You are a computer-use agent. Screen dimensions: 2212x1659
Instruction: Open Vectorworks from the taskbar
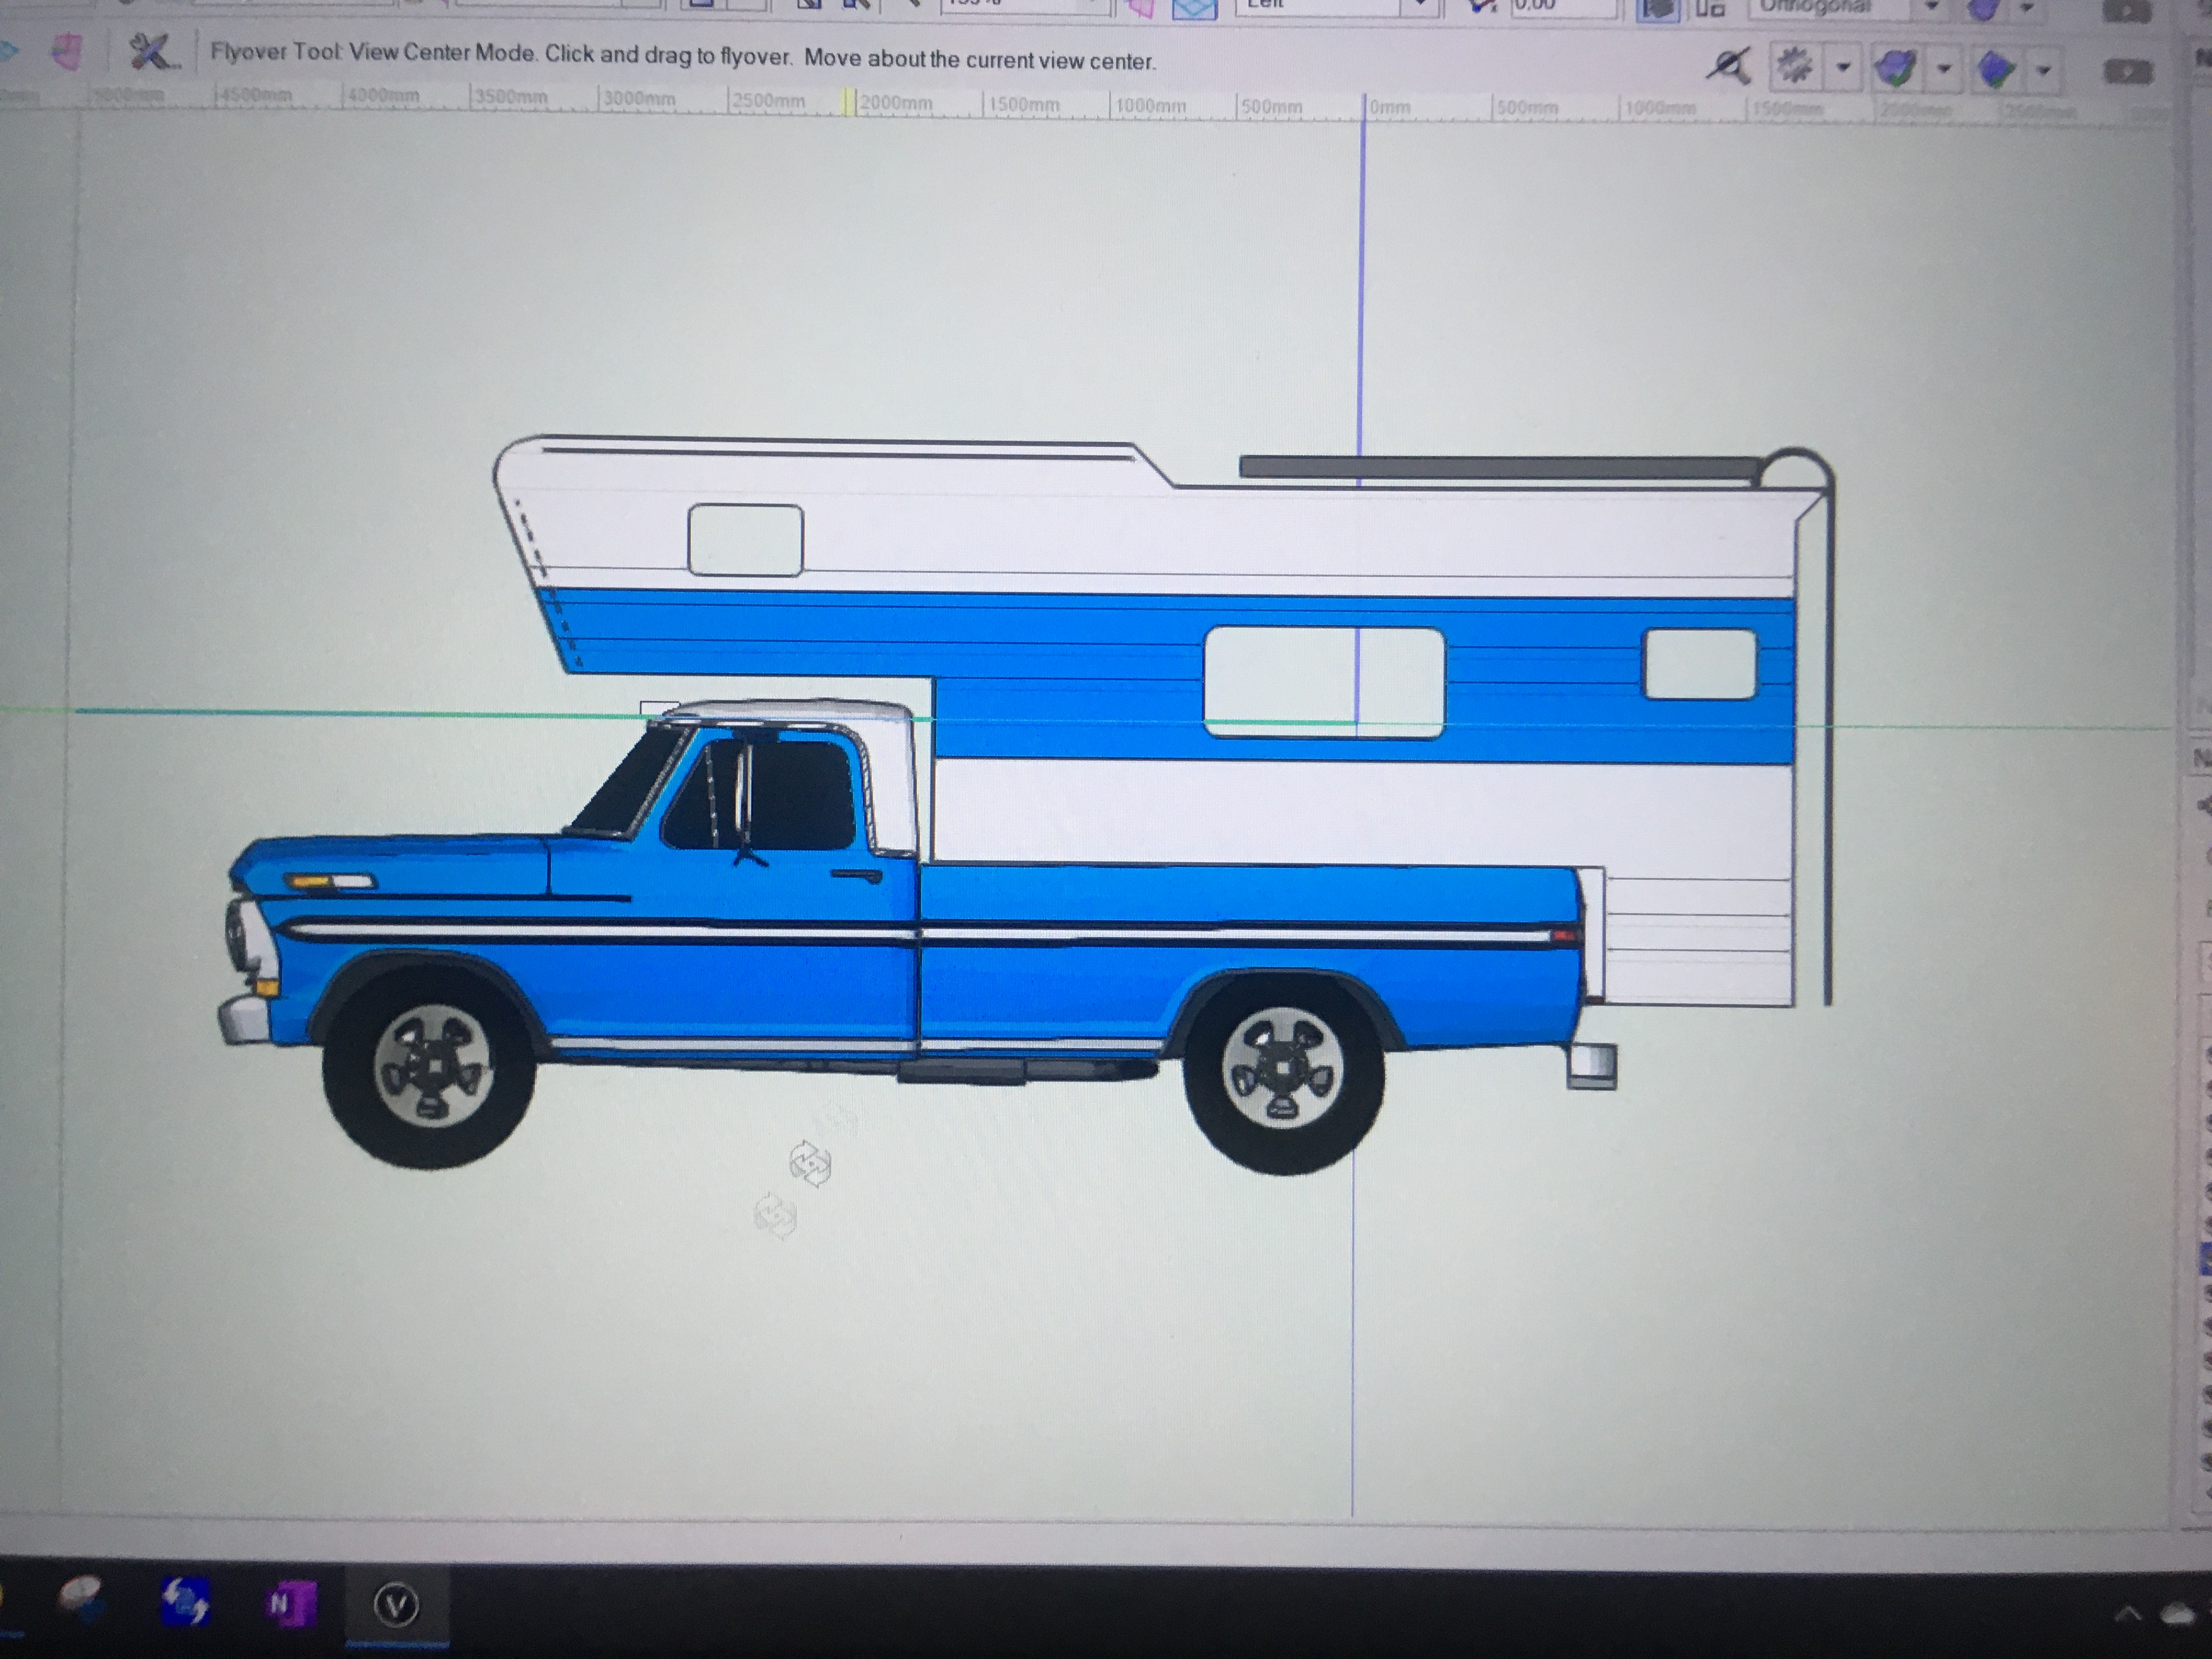click(x=397, y=1605)
